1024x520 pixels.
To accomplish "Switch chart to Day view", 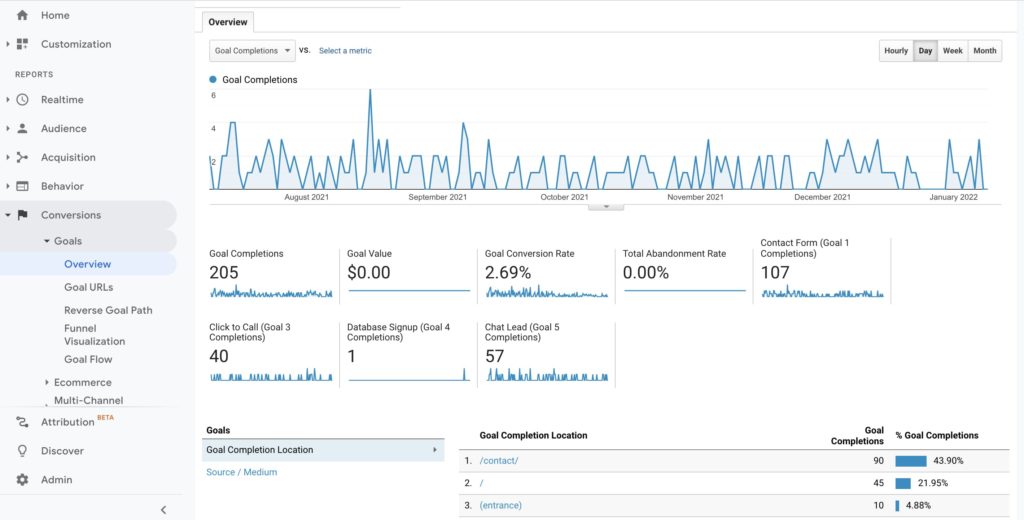I will coord(925,50).
